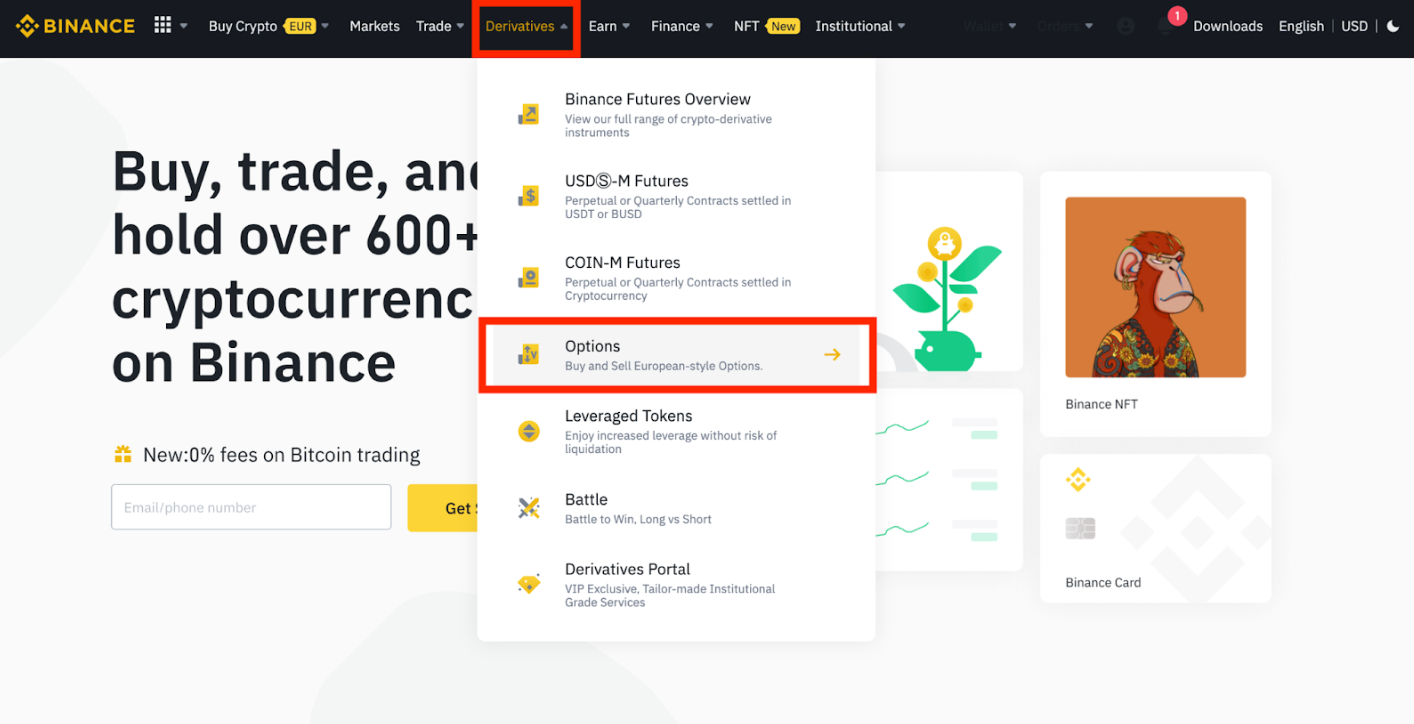The width and height of the screenshot is (1414, 724).
Task: Click New: 0% fees on Bitcoin trading text
Action: click(281, 455)
